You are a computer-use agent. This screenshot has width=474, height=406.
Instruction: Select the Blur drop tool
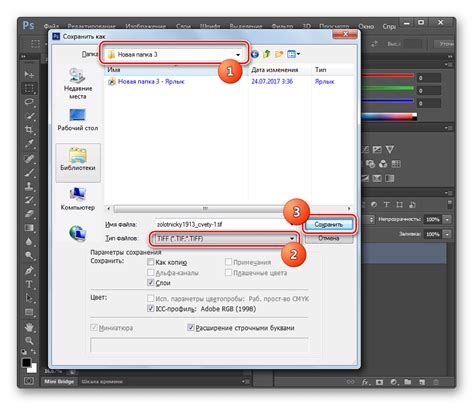[x=29, y=242]
